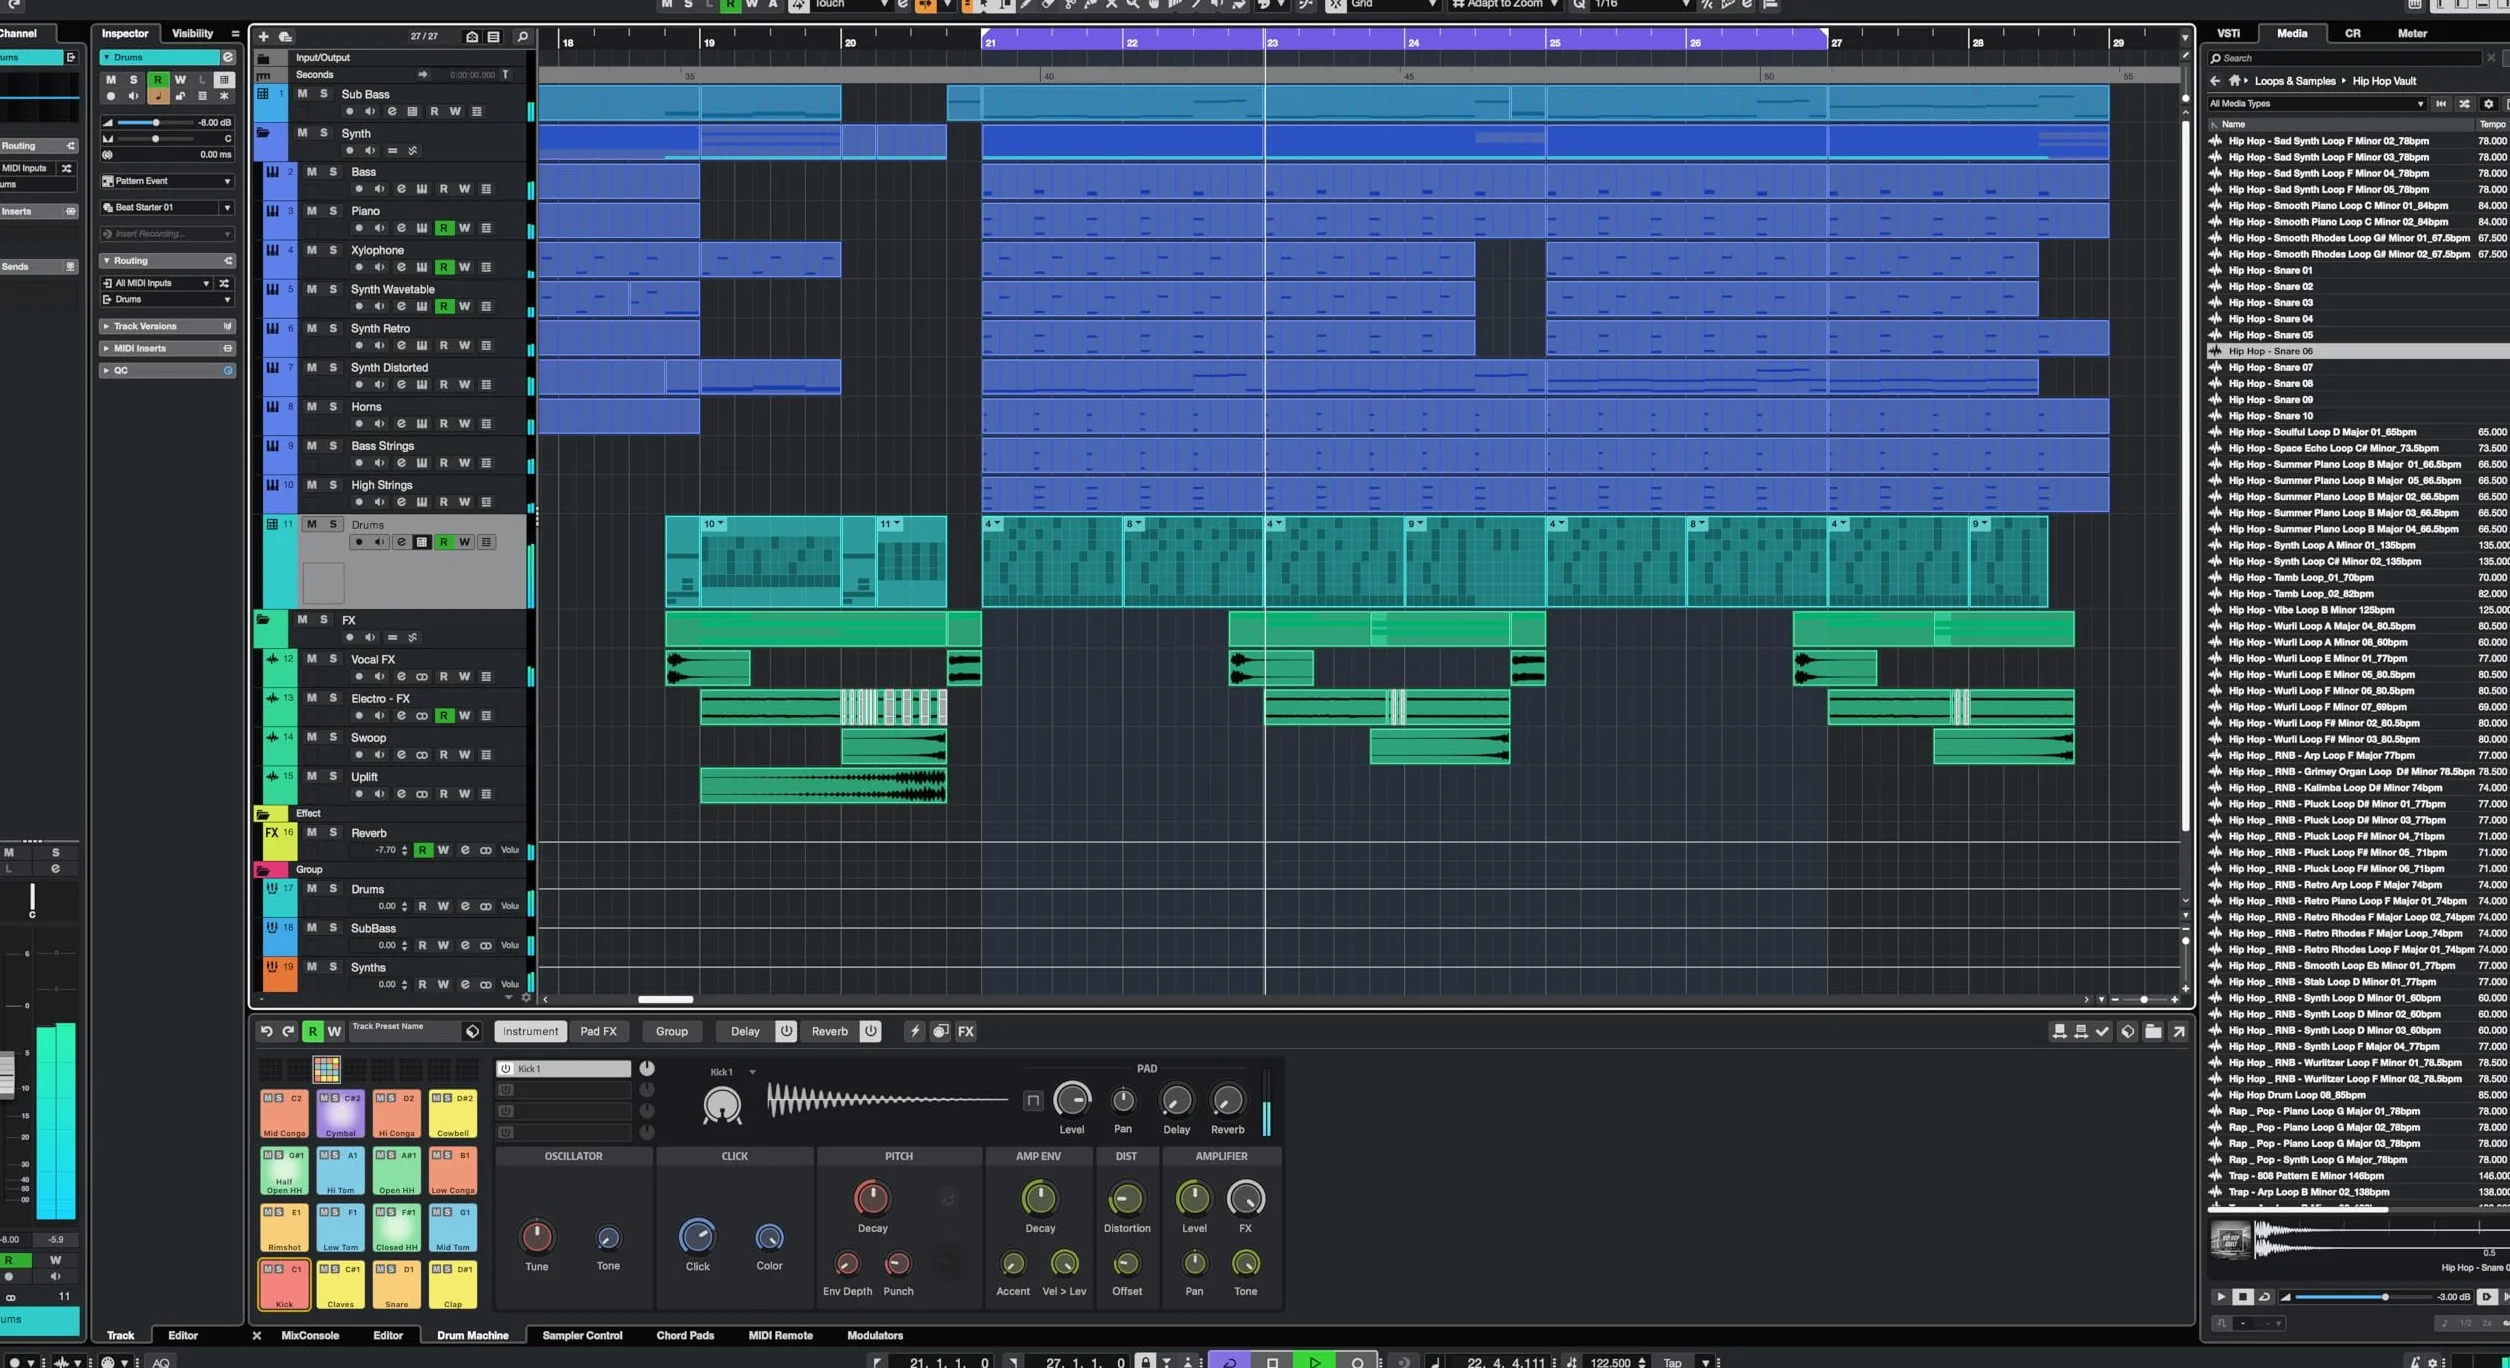Solo the Reverb FX channel

tap(333, 832)
